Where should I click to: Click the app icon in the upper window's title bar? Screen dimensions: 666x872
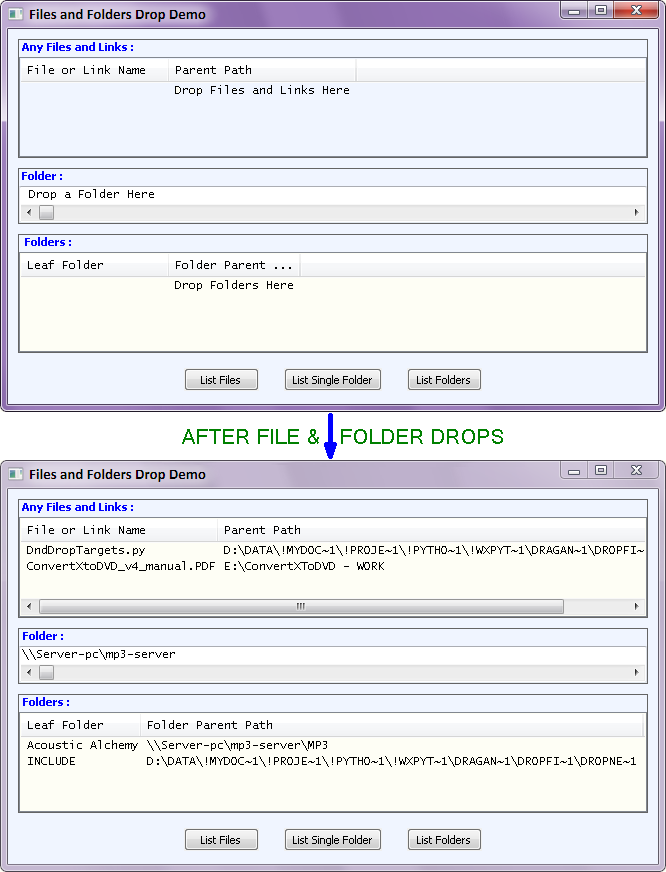click(x=15, y=15)
